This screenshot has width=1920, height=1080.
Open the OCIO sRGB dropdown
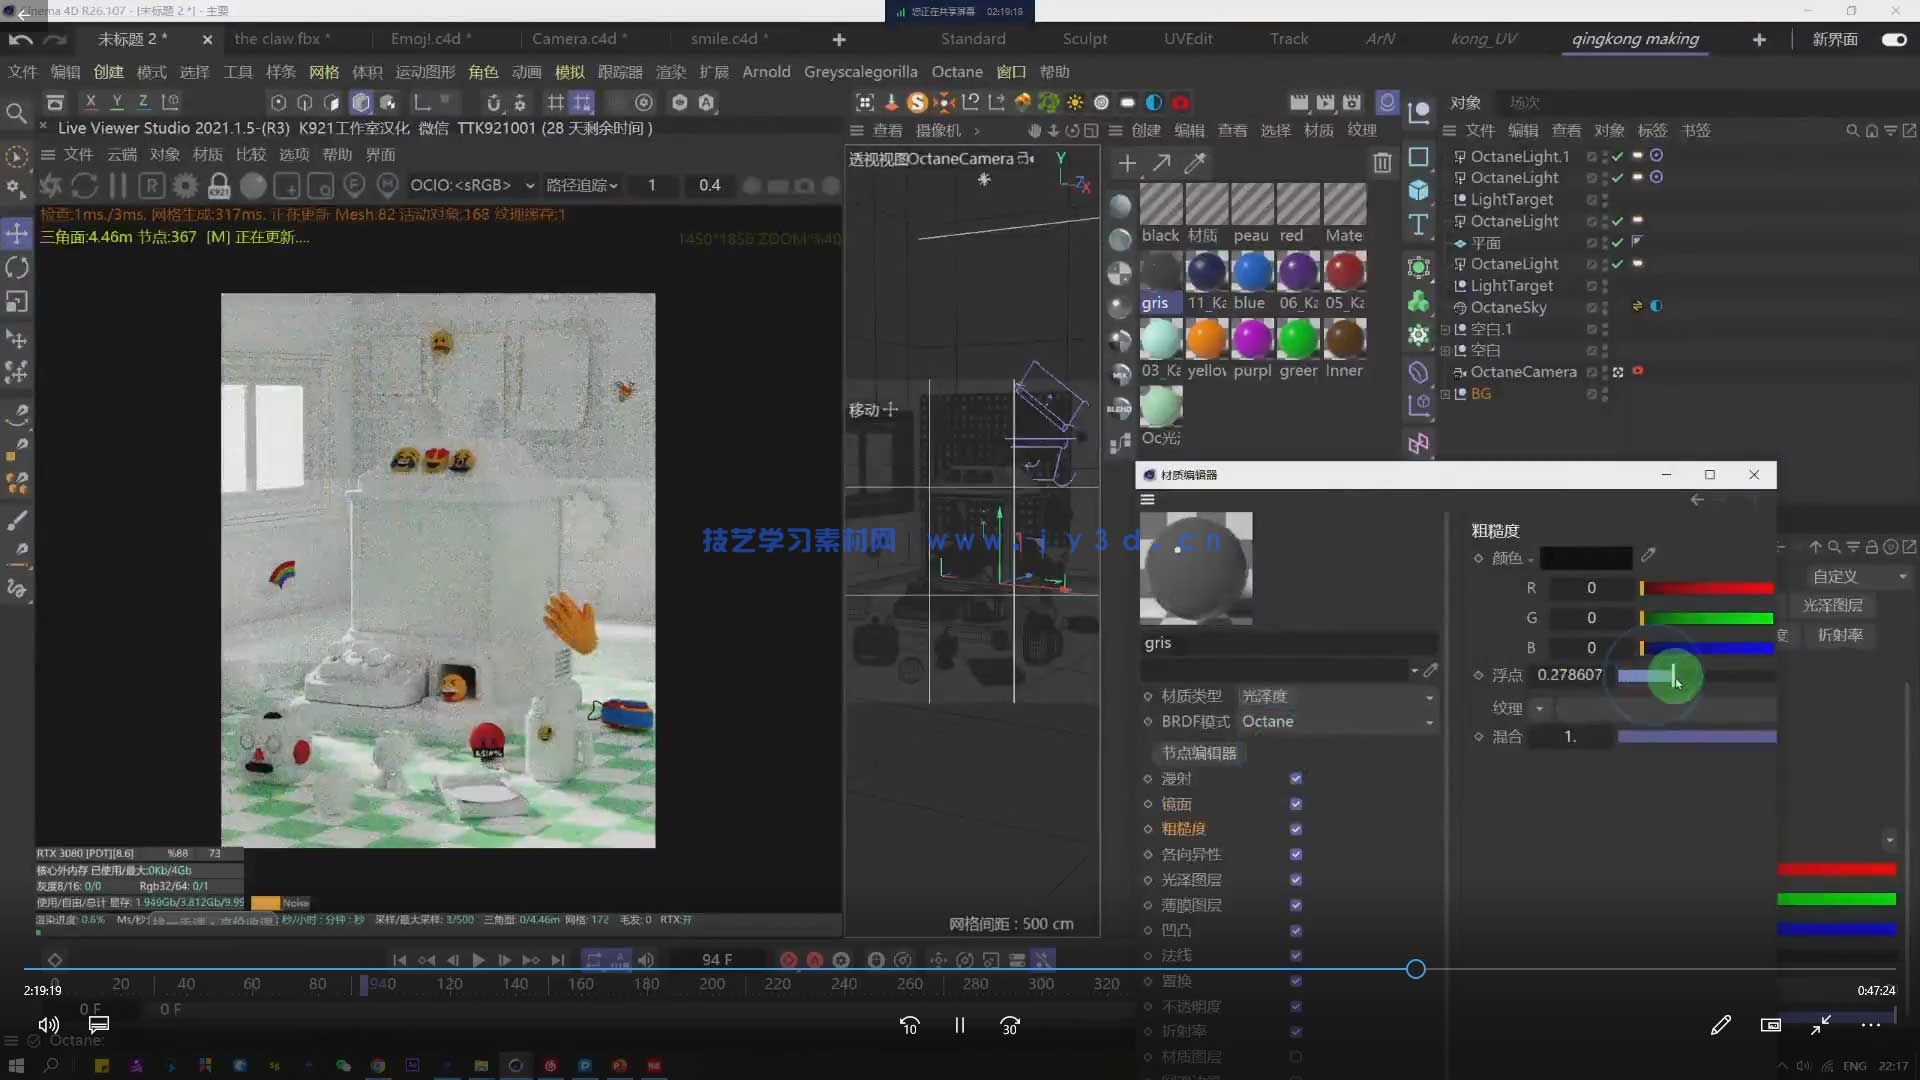click(x=472, y=186)
